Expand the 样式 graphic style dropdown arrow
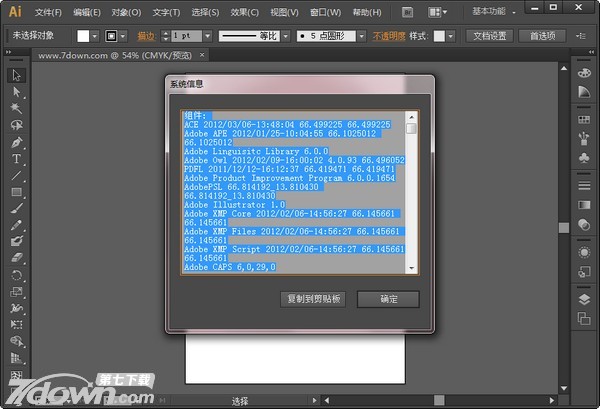The height and width of the screenshot is (409, 600). (x=451, y=36)
